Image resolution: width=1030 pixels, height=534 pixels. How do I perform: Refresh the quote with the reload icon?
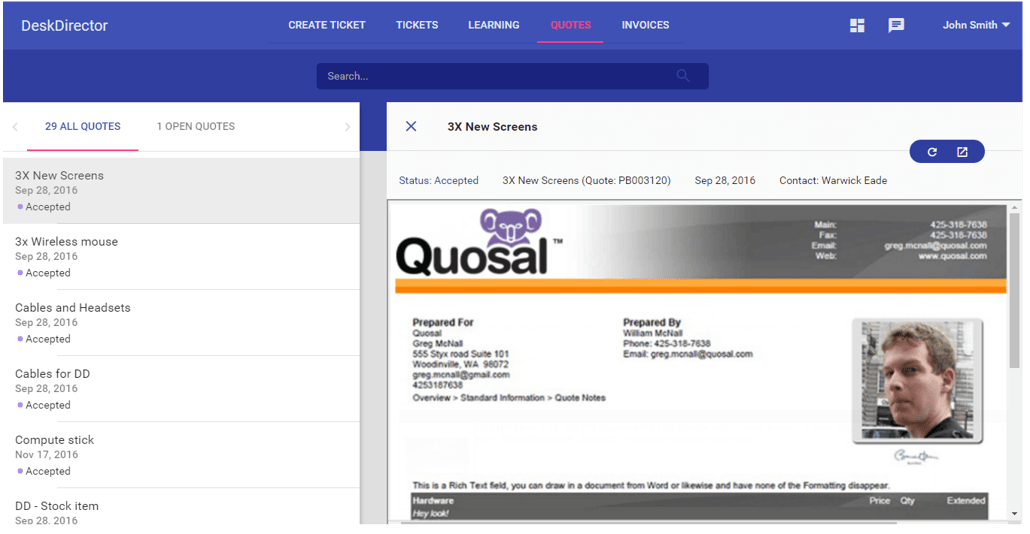(931, 152)
